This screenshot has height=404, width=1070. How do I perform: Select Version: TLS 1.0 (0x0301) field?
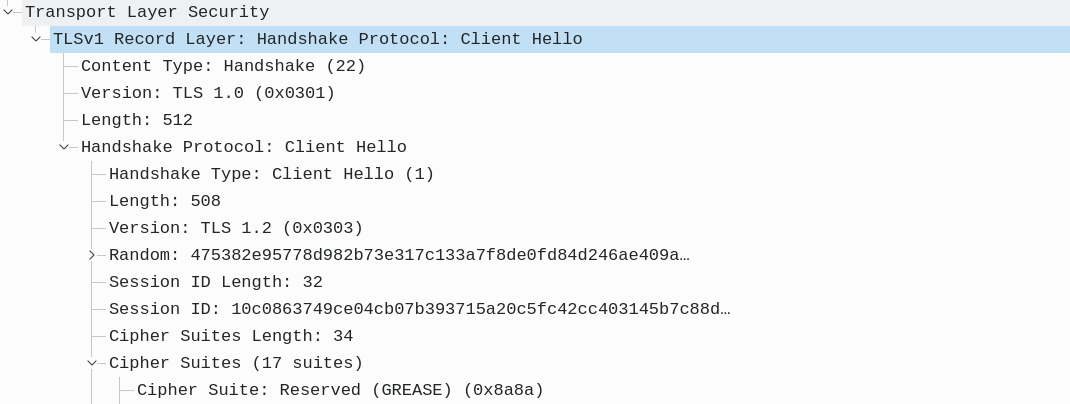click(208, 93)
